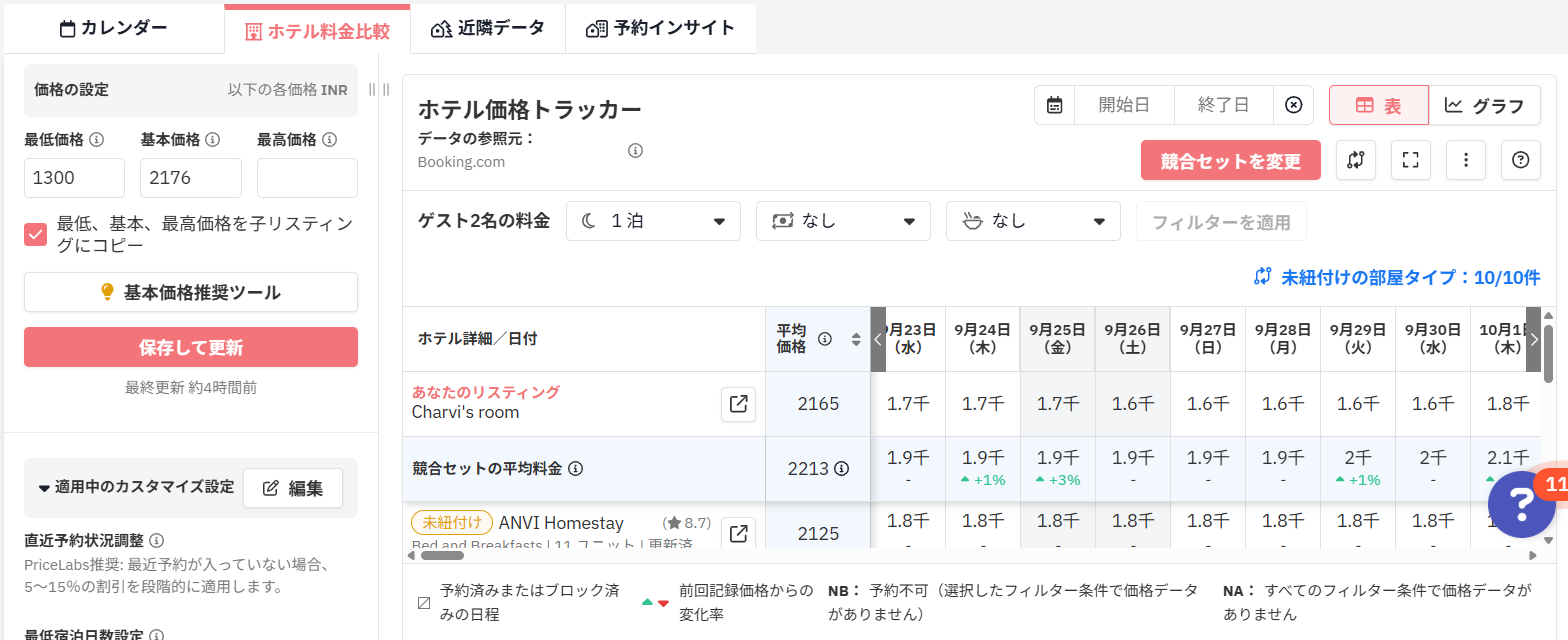
Task: Switch to the 近隣データ tab
Action: [488, 28]
